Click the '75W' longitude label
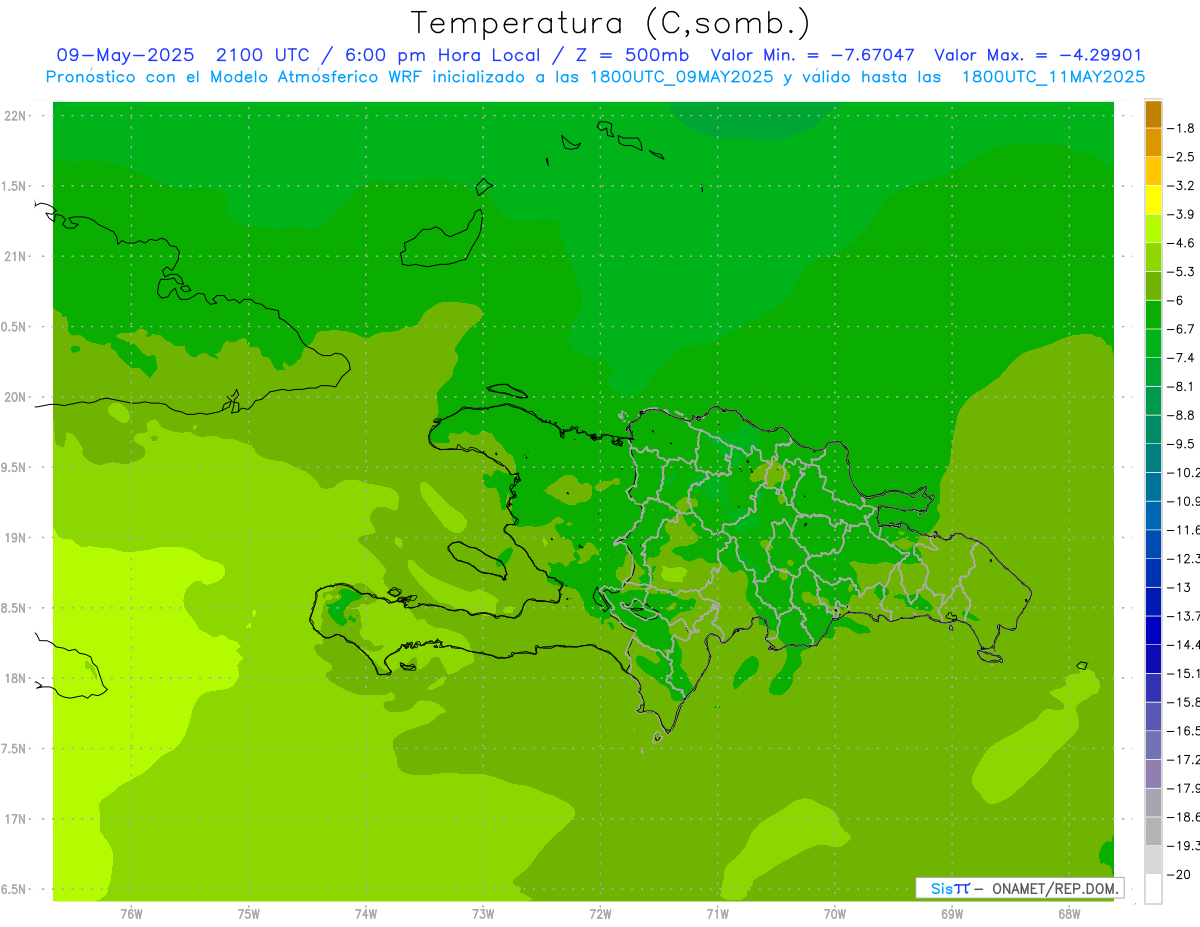1200x927 pixels. pos(249,913)
